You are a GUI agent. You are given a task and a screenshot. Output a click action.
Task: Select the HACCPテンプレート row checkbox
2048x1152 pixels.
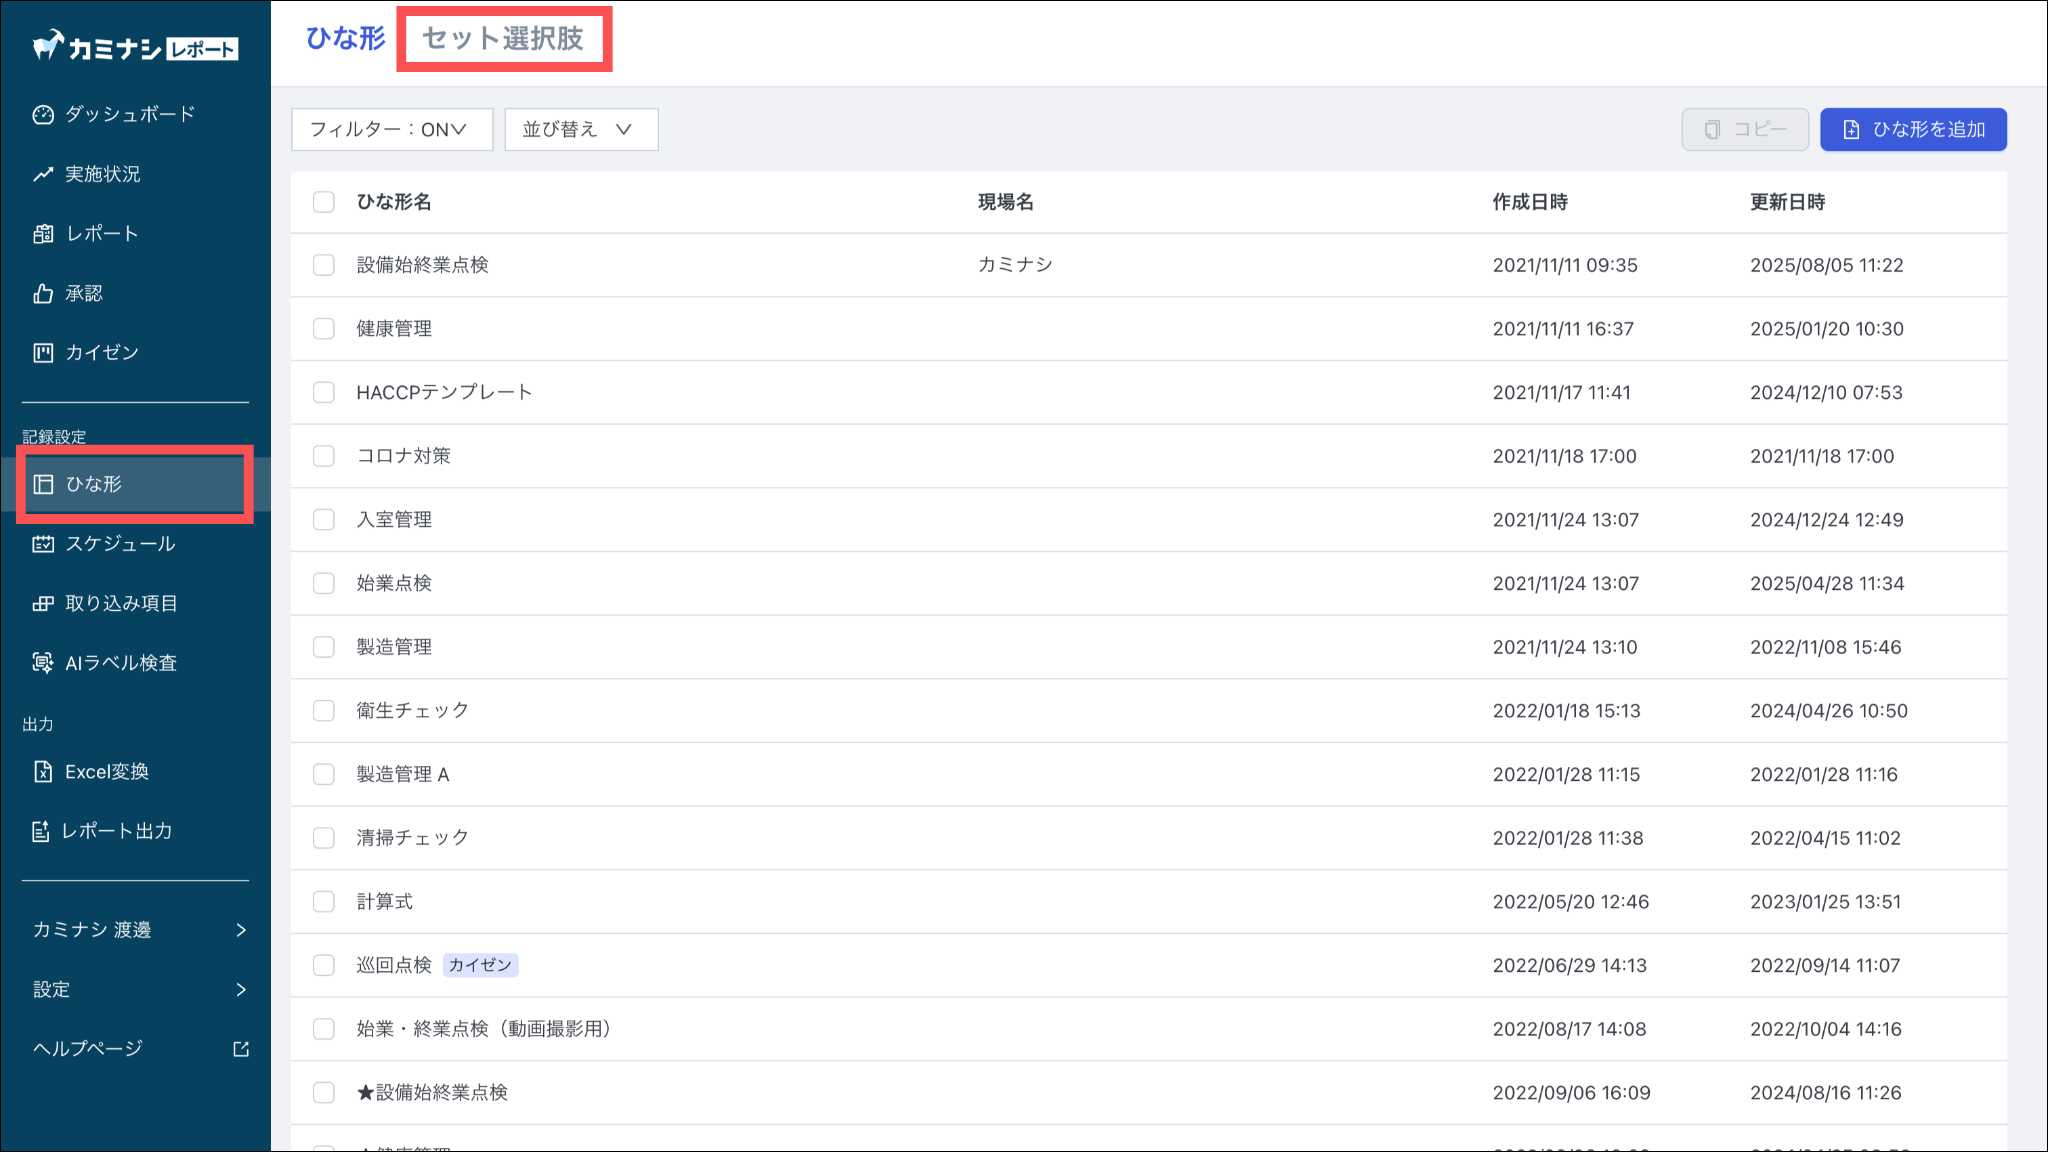pyautogui.click(x=323, y=393)
